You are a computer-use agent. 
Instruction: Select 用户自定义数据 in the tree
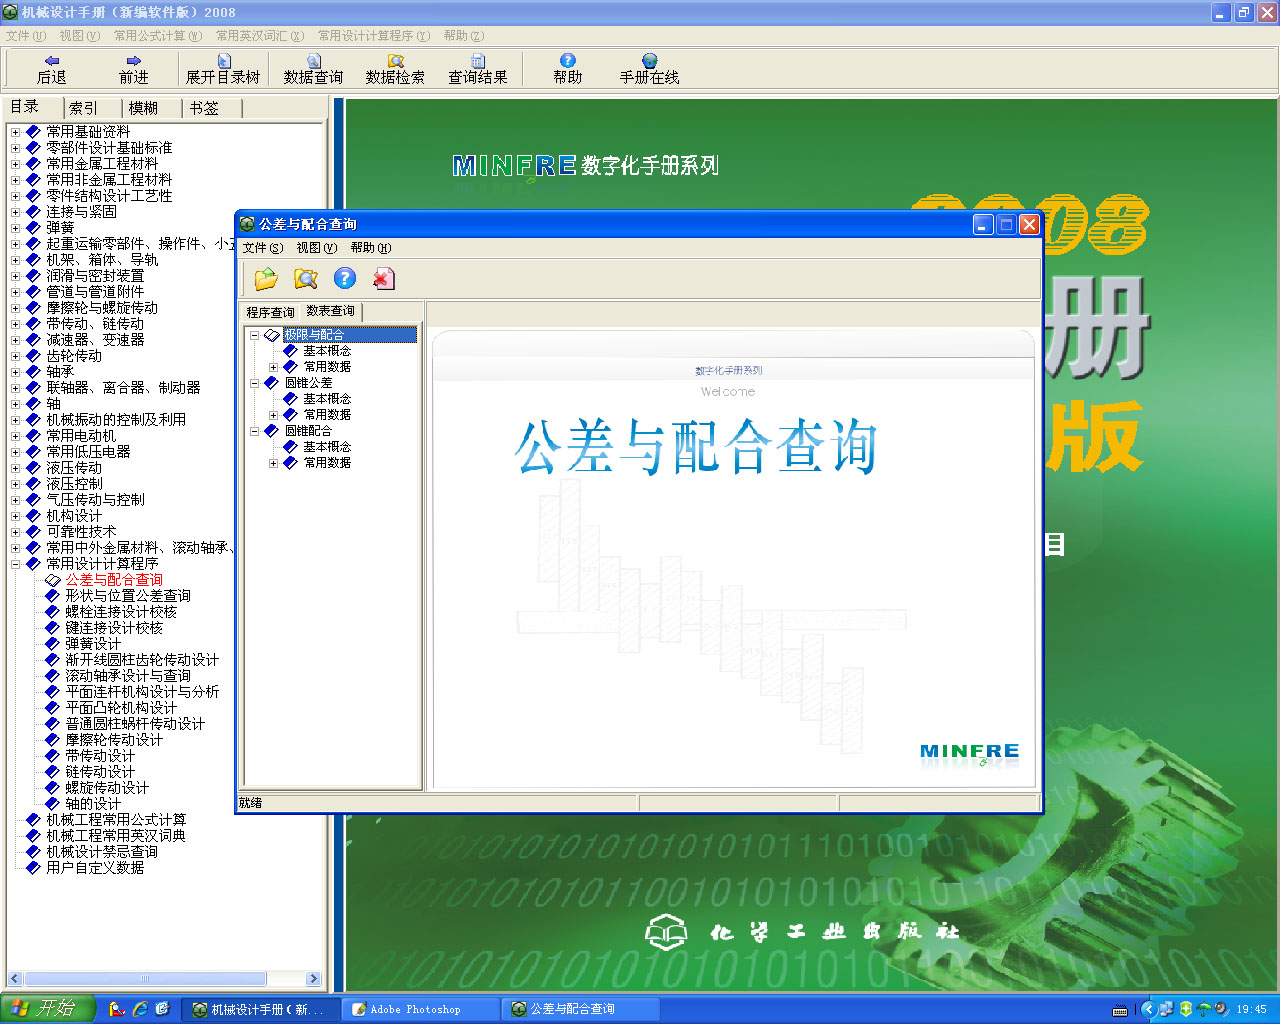pos(95,868)
